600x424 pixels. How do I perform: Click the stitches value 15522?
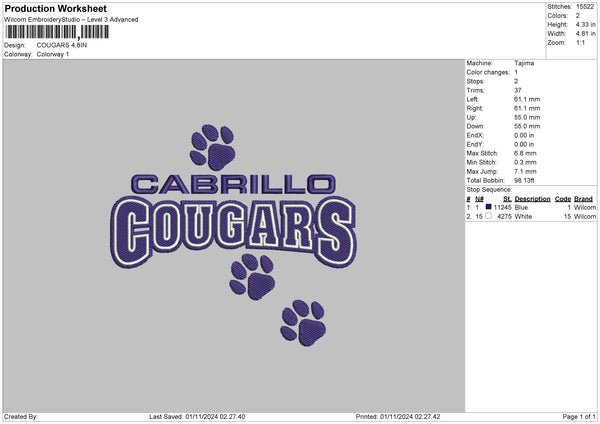[x=584, y=7]
